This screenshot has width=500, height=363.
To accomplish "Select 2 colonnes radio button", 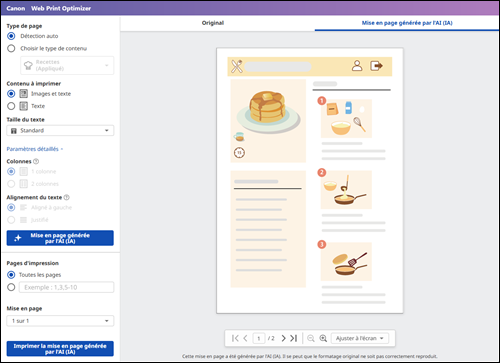I will pos(11,184).
